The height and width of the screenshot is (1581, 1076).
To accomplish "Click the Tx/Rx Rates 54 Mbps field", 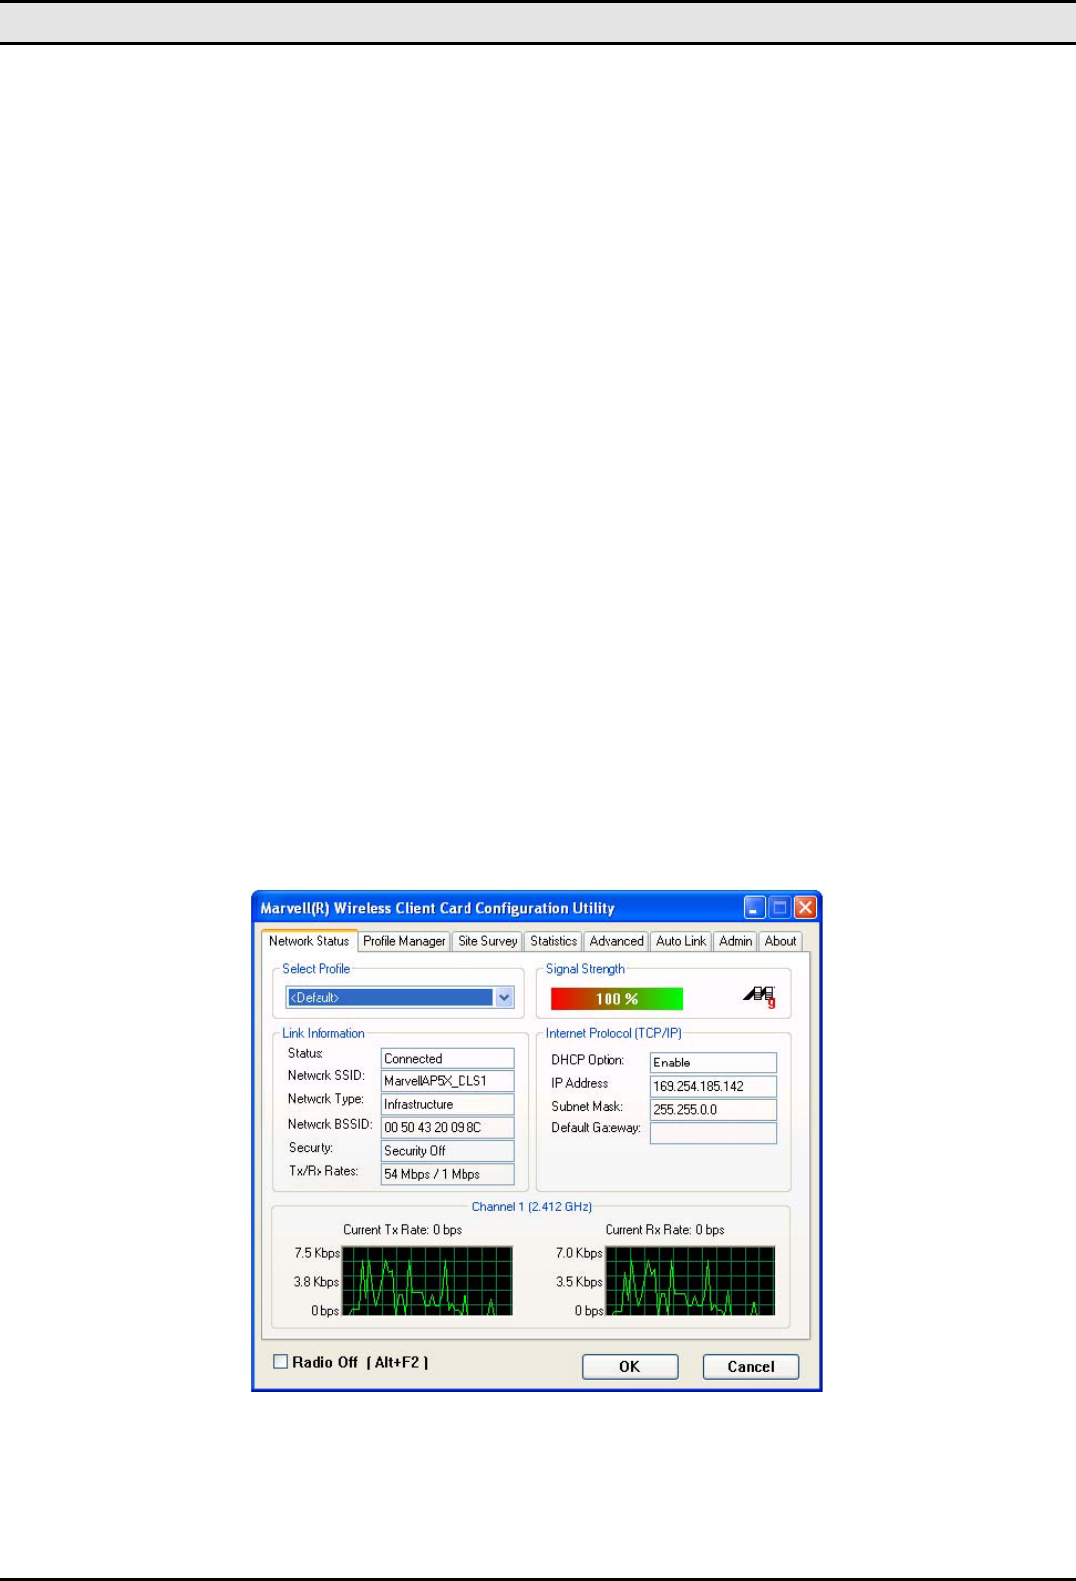I will [x=448, y=1174].
